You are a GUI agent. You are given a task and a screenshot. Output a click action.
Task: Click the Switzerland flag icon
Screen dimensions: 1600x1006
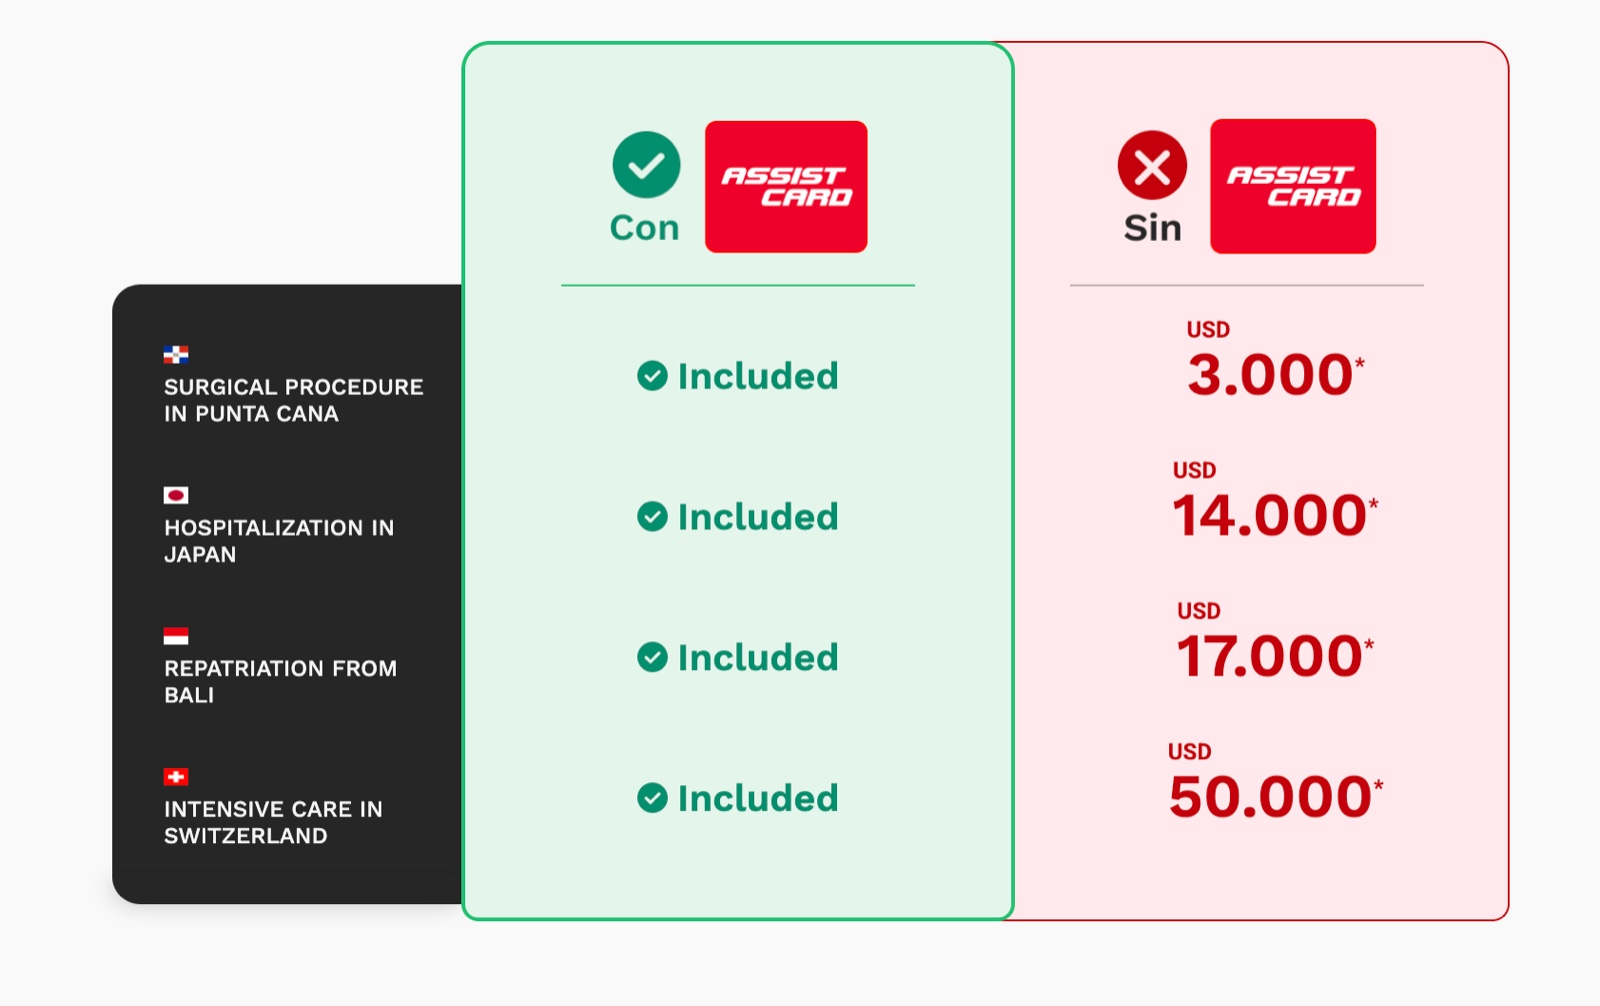point(176,777)
